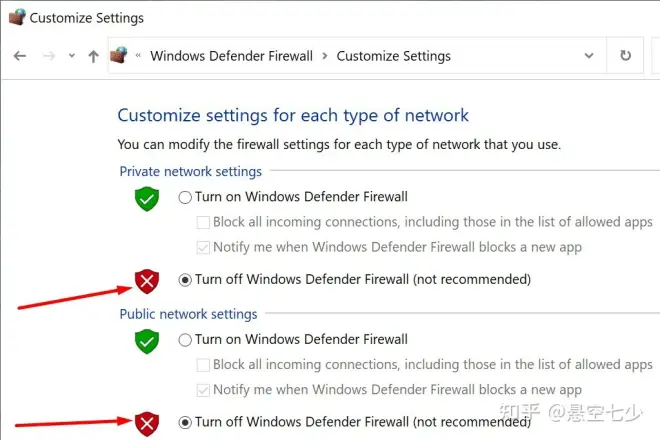Expand the breadcrumb overflow chevron
660x440 pixels.
point(138,56)
